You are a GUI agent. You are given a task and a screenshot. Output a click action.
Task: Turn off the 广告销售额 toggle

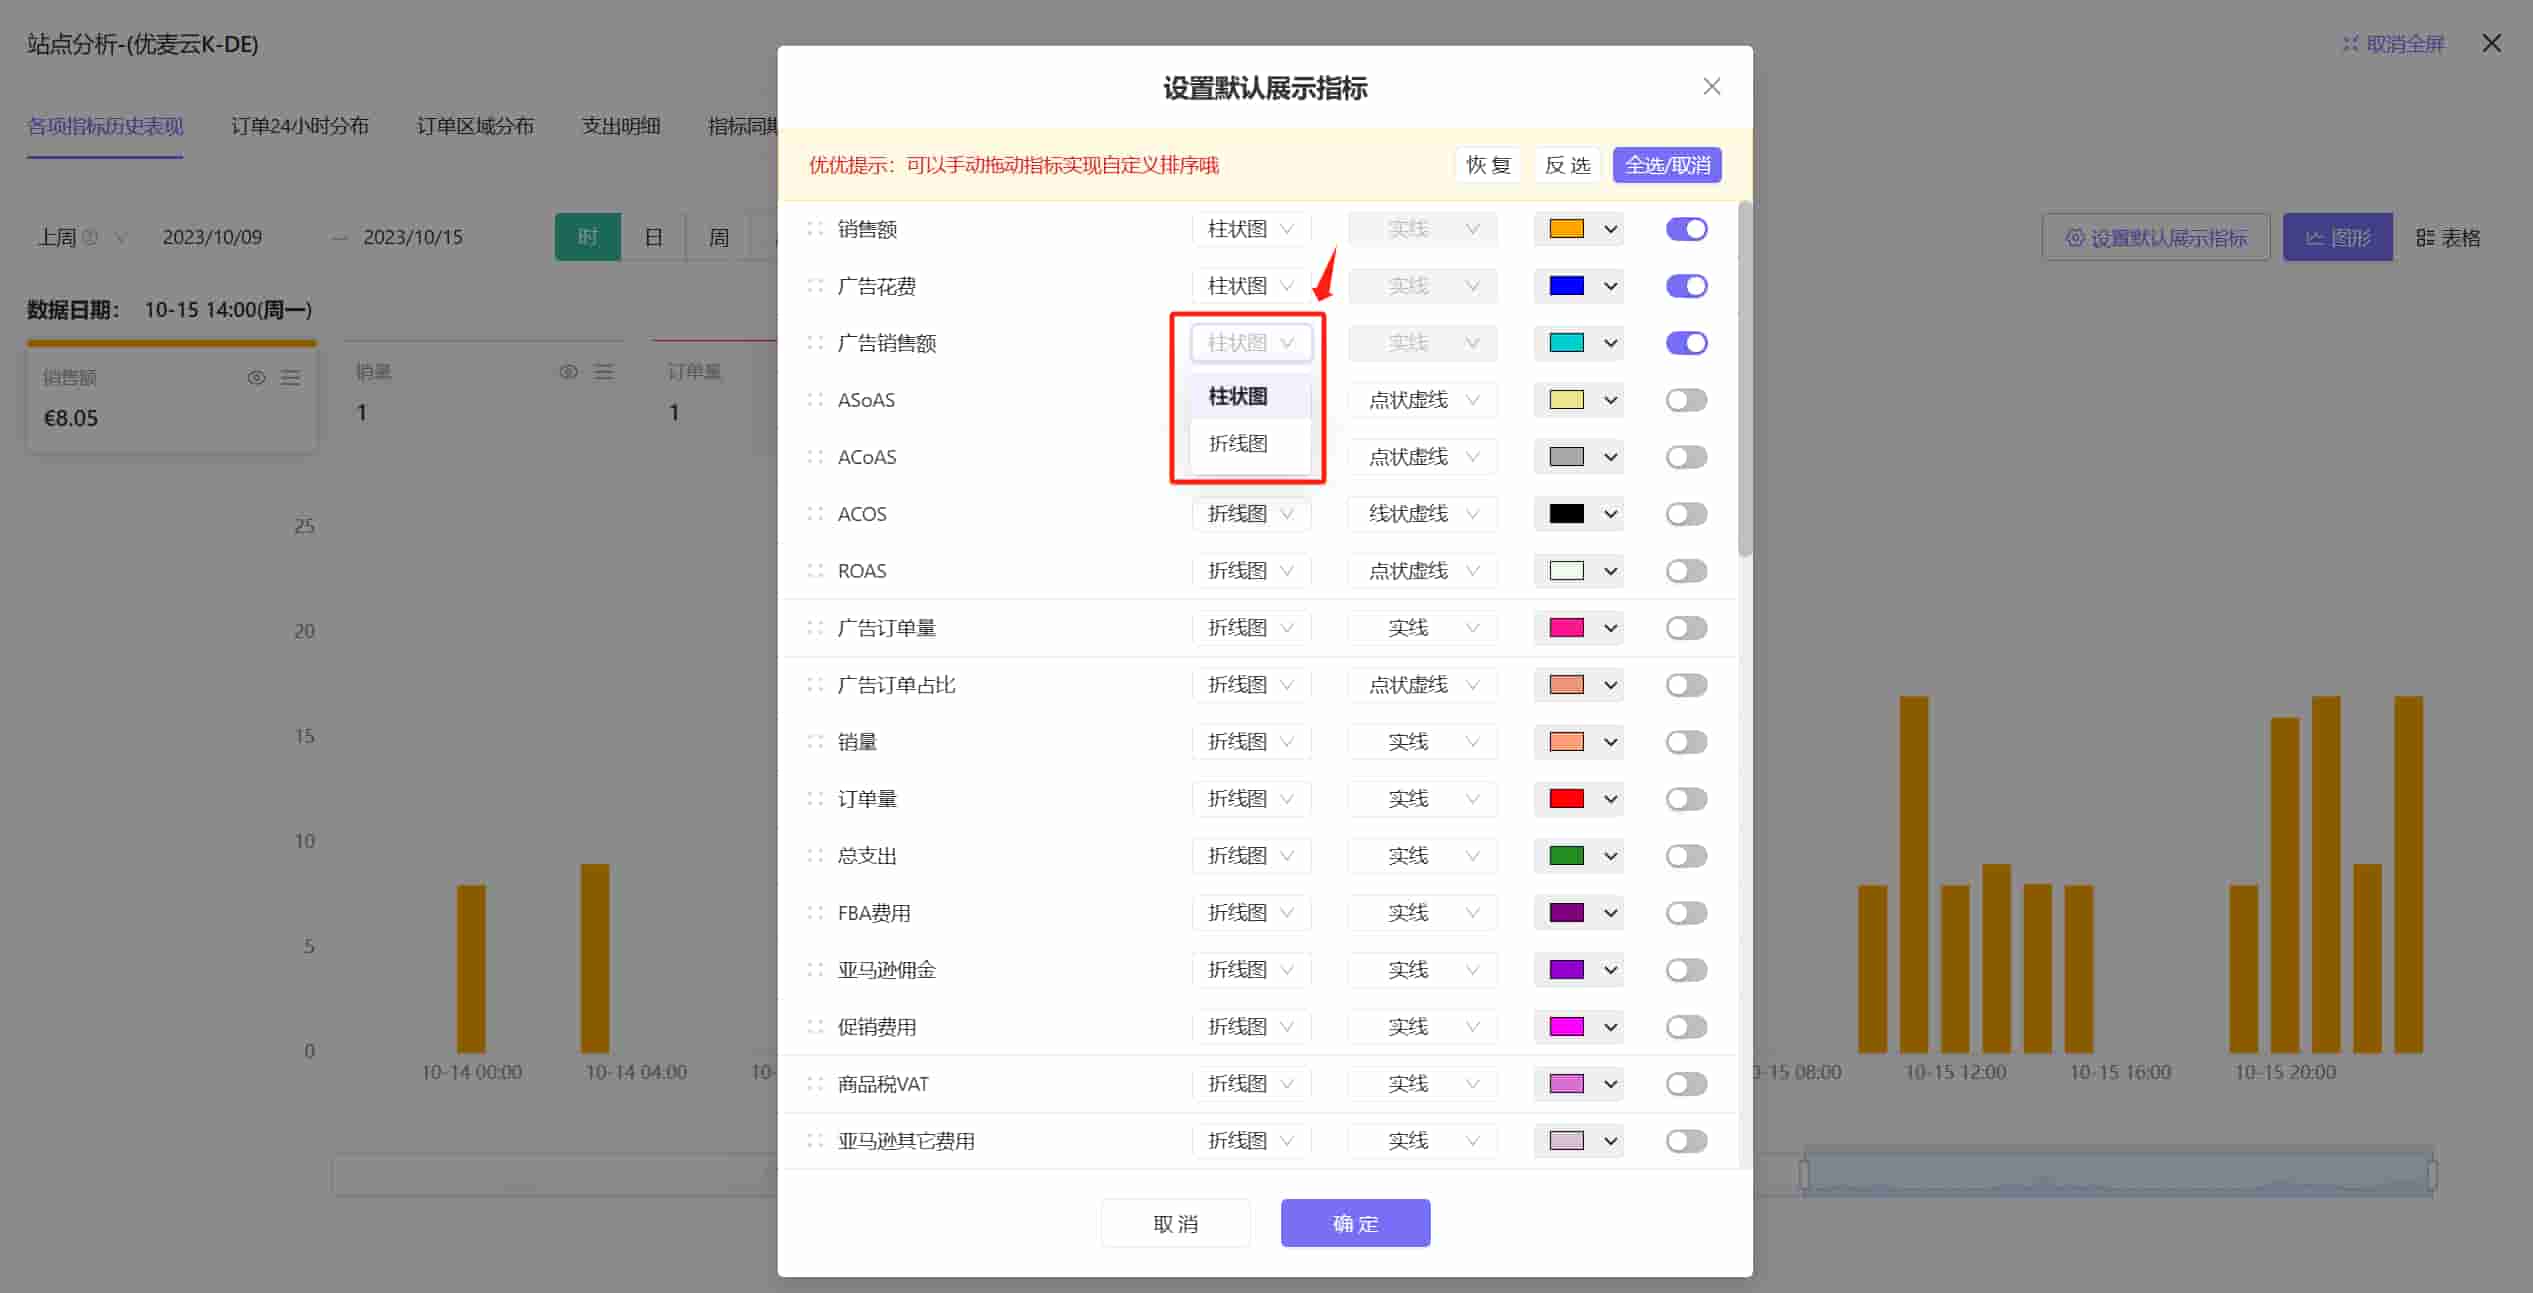(1686, 343)
